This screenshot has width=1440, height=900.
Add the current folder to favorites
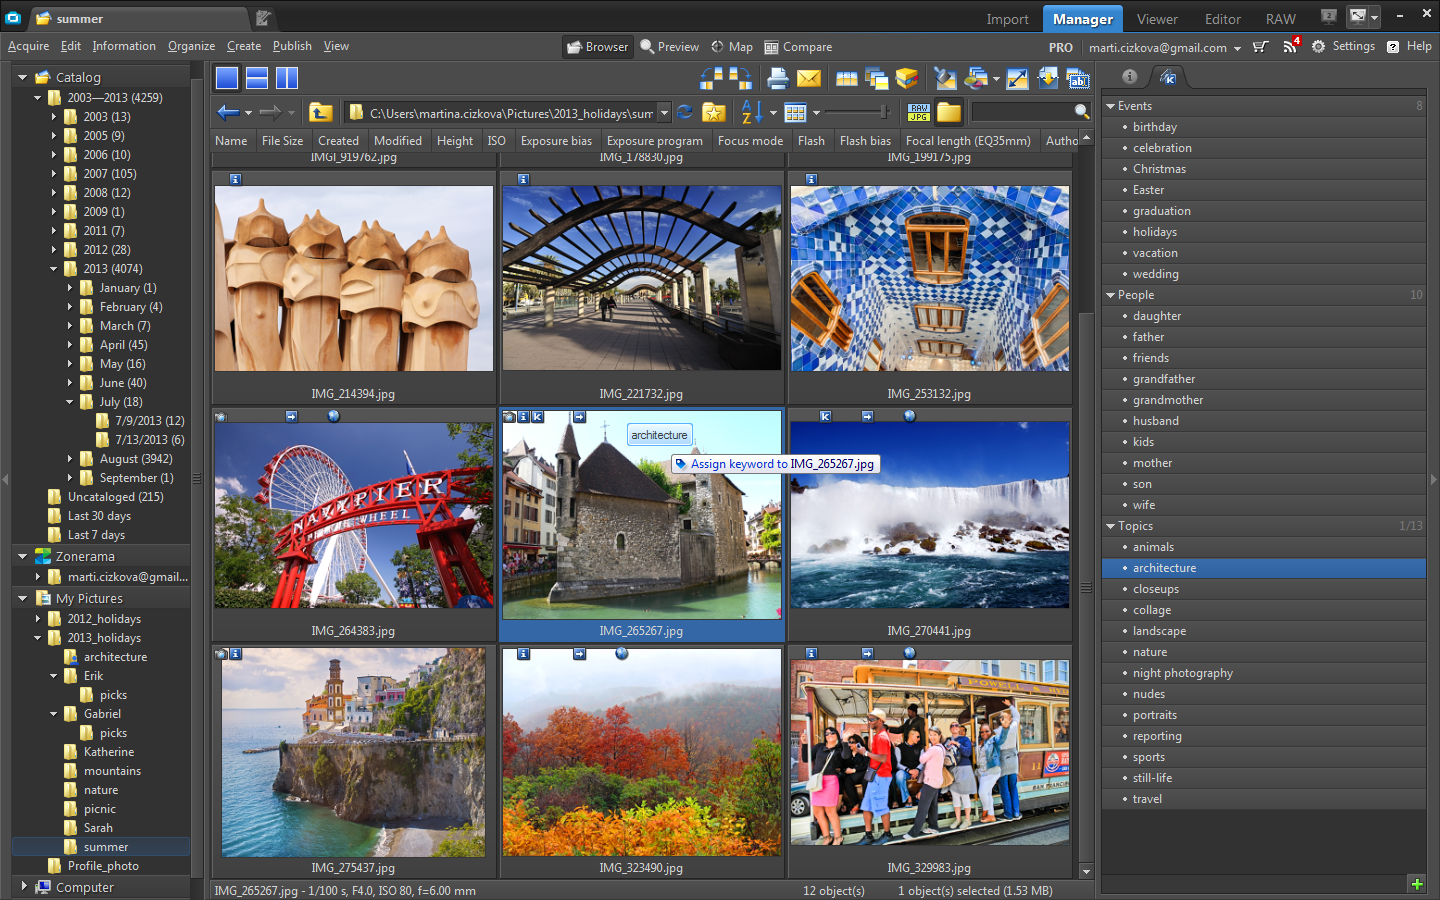coord(714,112)
